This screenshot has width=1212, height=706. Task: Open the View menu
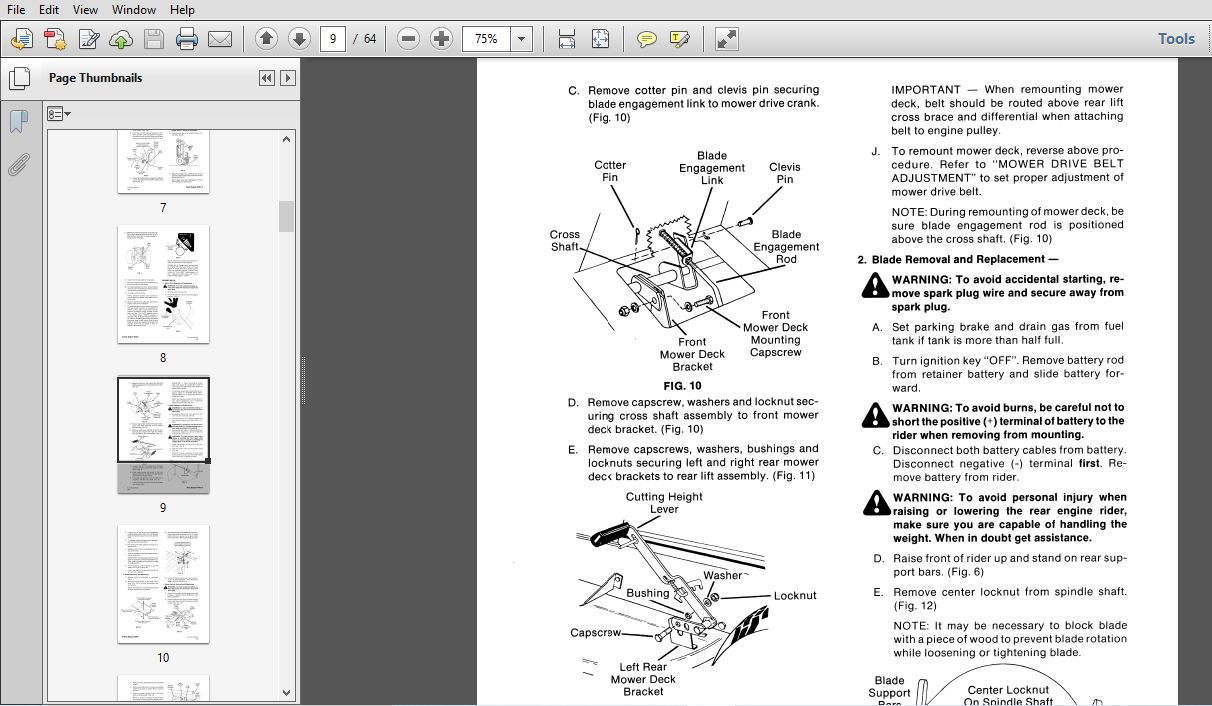(85, 9)
